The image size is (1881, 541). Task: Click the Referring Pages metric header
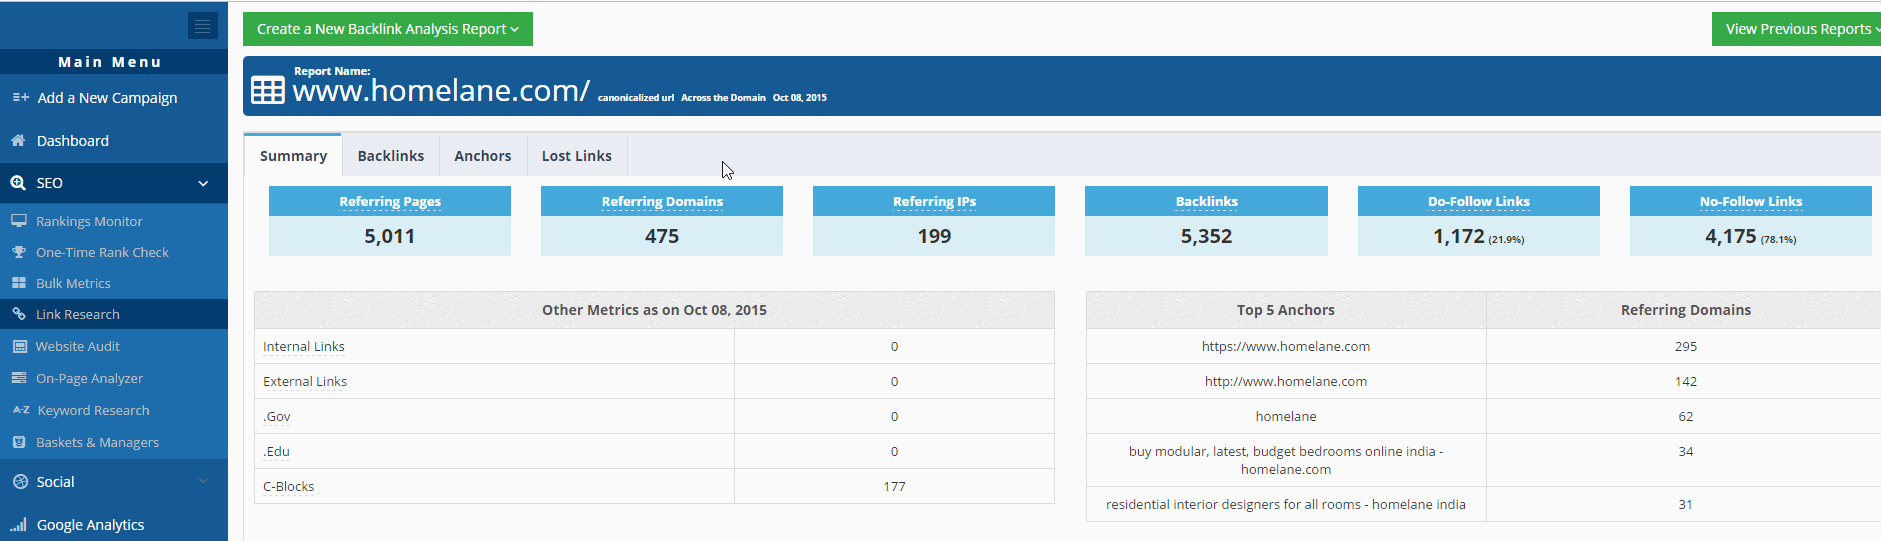(390, 201)
